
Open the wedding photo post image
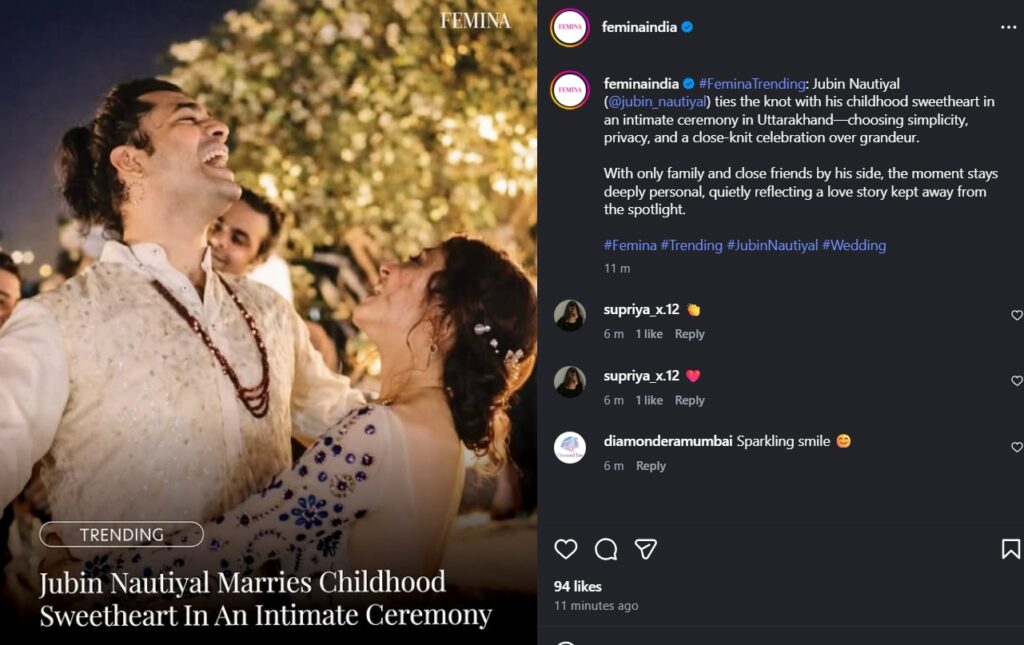pyautogui.click(x=268, y=300)
